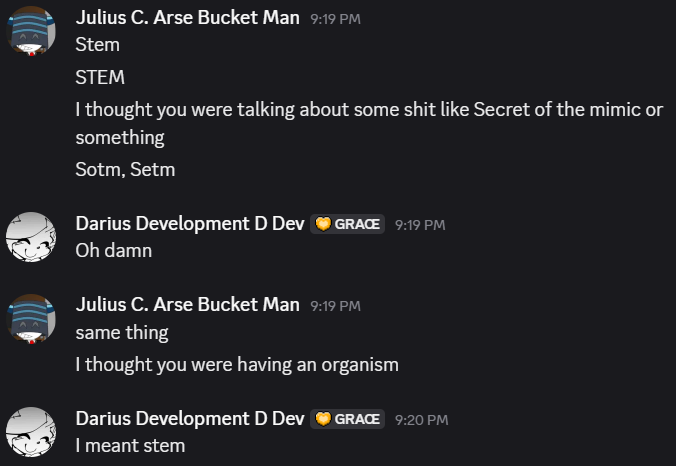Open Darius Development D Dev's first avatar
The image size is (676, 466).
point(31,237)
